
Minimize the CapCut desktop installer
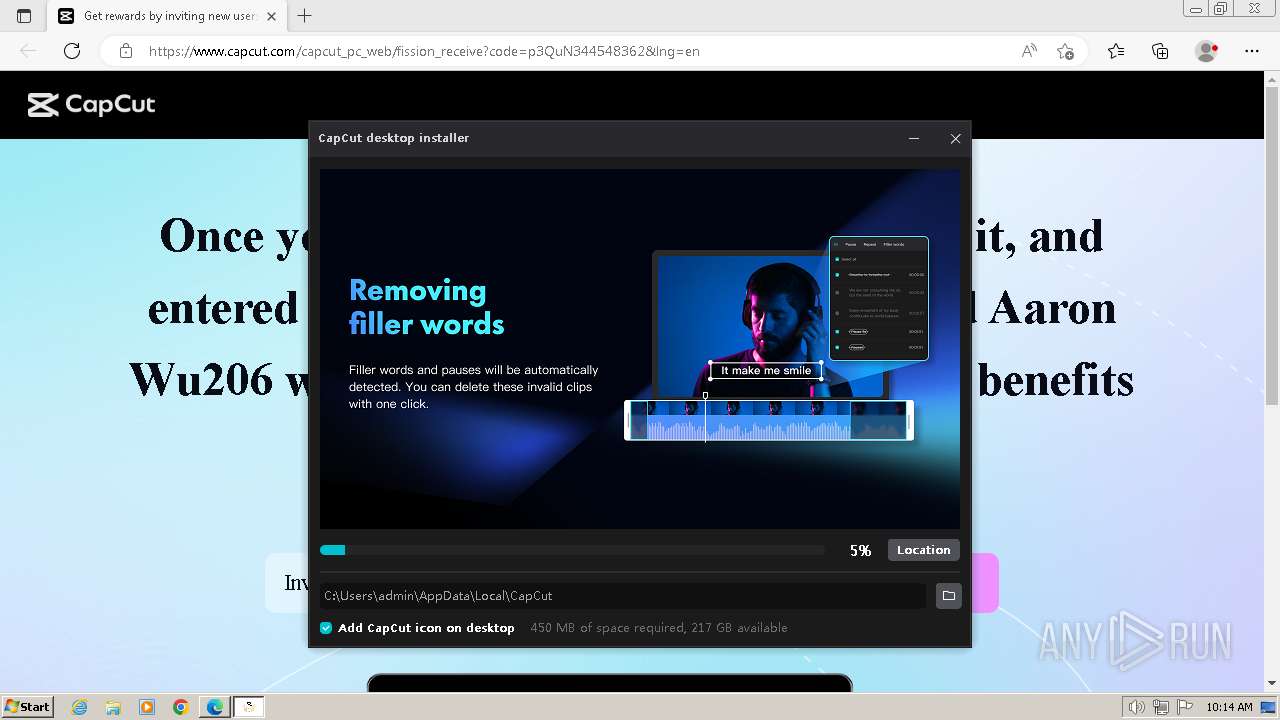(914, 139)
